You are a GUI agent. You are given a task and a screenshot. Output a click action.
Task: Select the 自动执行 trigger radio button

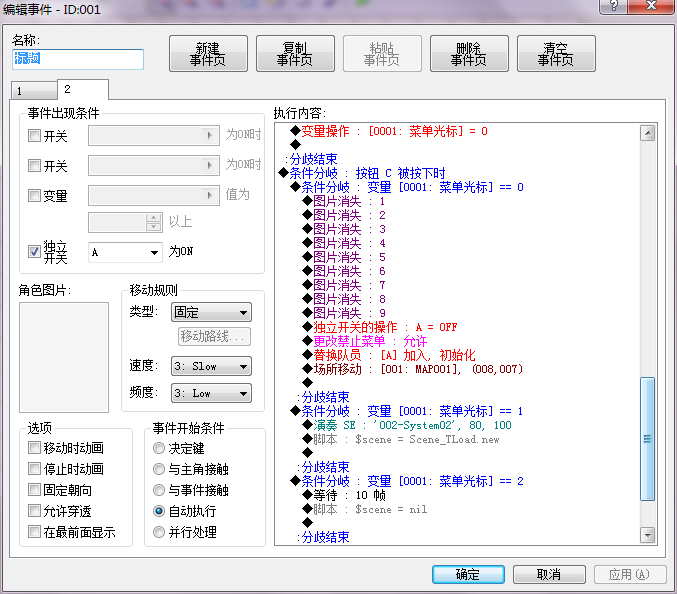(x=159, y=511)
